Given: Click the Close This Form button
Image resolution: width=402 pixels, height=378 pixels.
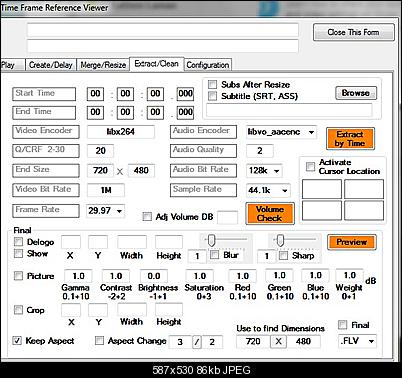Looking at the screenshot, I should click(x=354, y=32).
